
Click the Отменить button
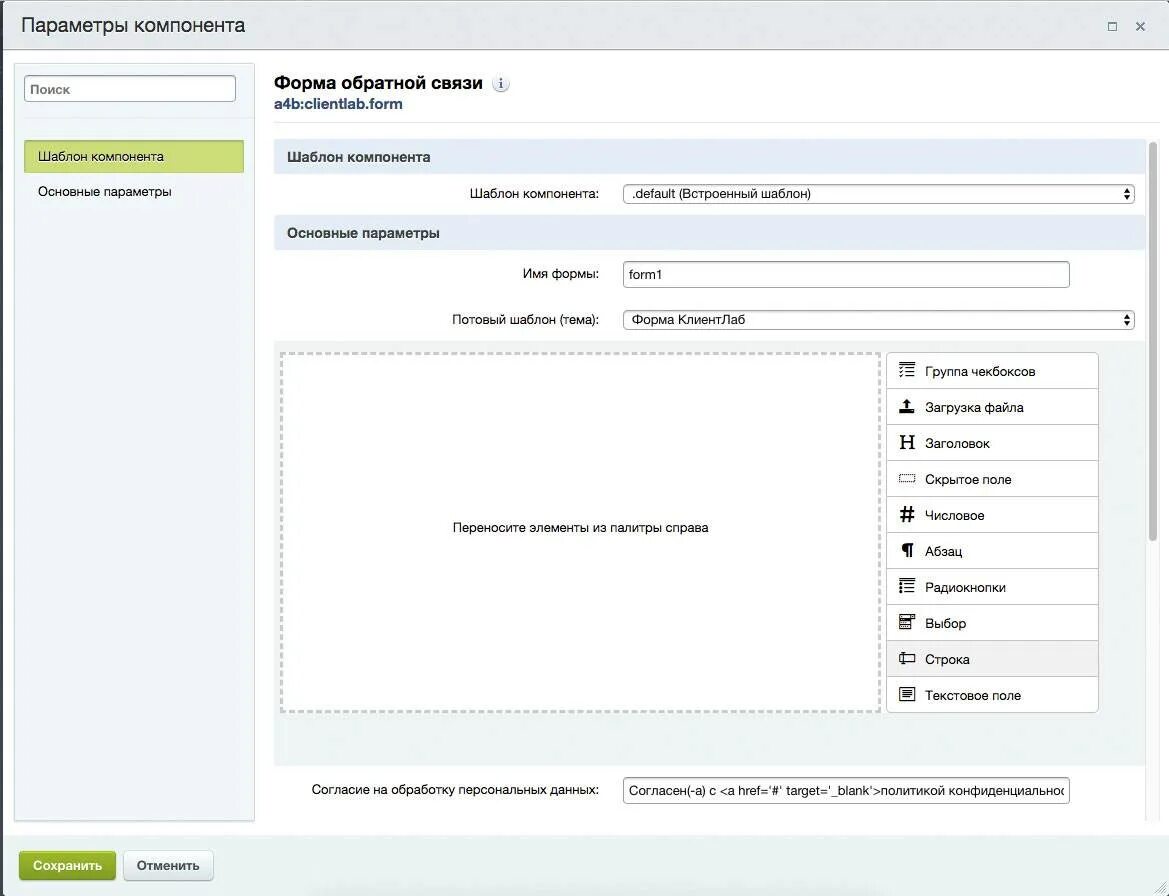168,865
